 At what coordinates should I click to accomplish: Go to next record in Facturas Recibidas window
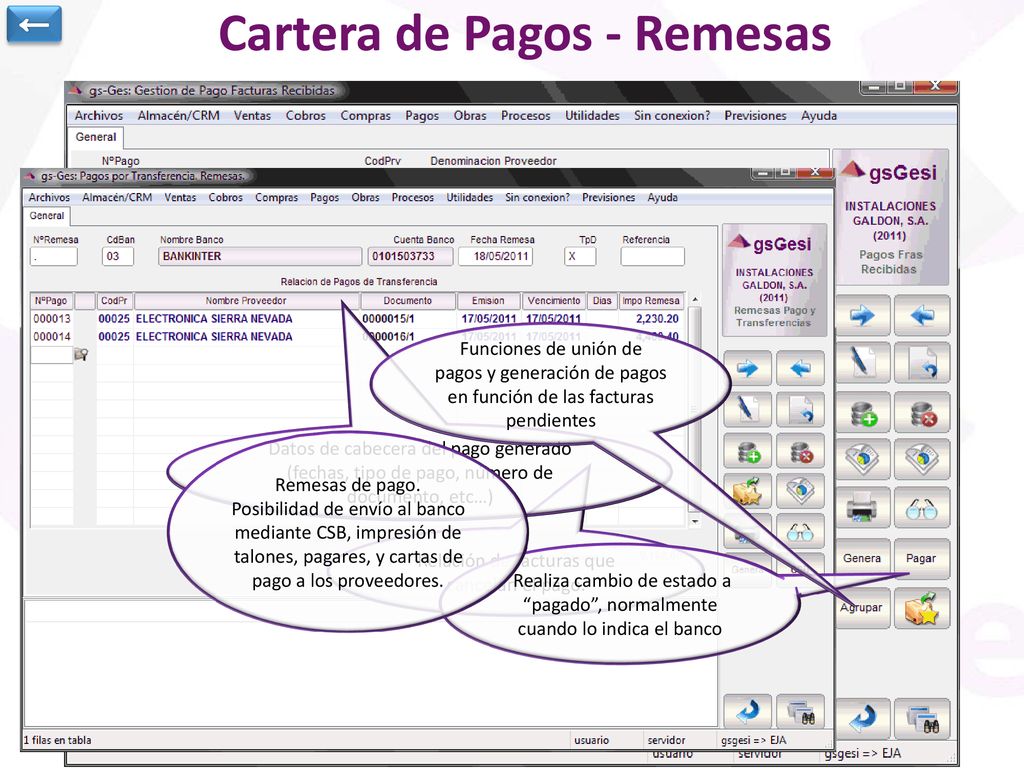click(862, 316)
